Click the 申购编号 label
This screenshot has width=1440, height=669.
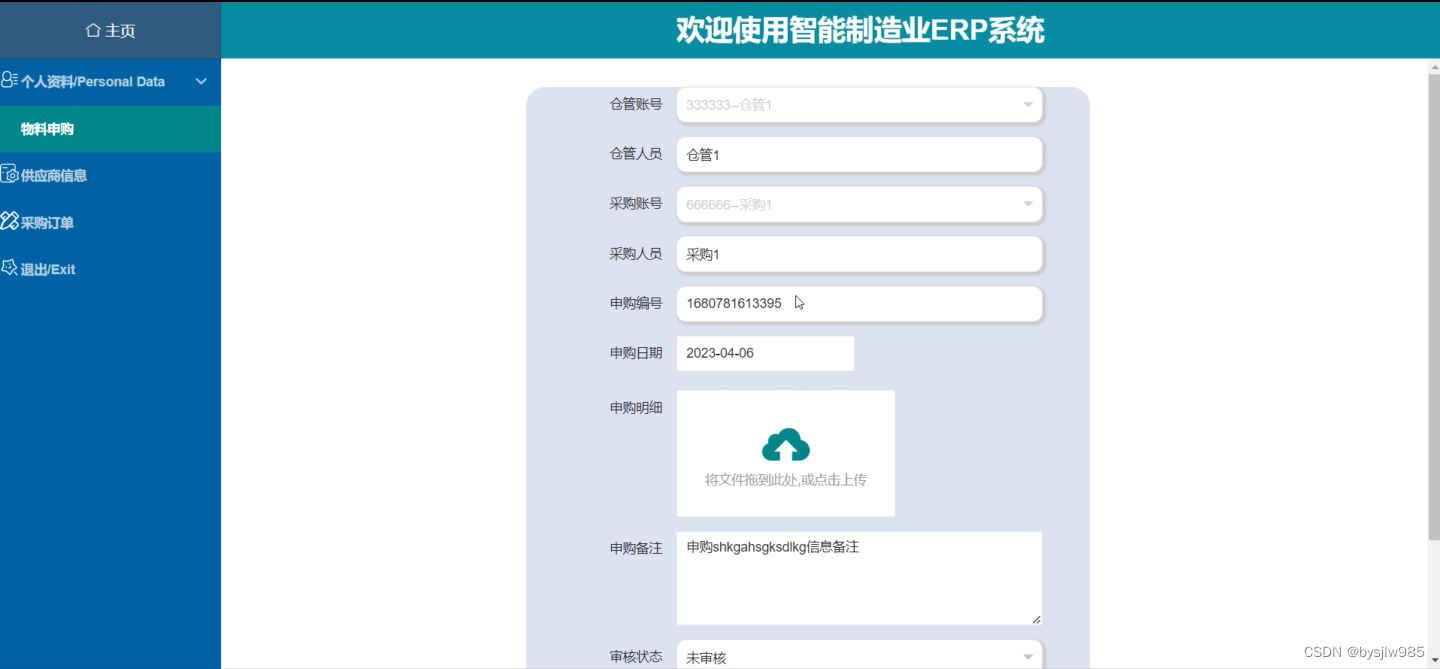point(636,303)
